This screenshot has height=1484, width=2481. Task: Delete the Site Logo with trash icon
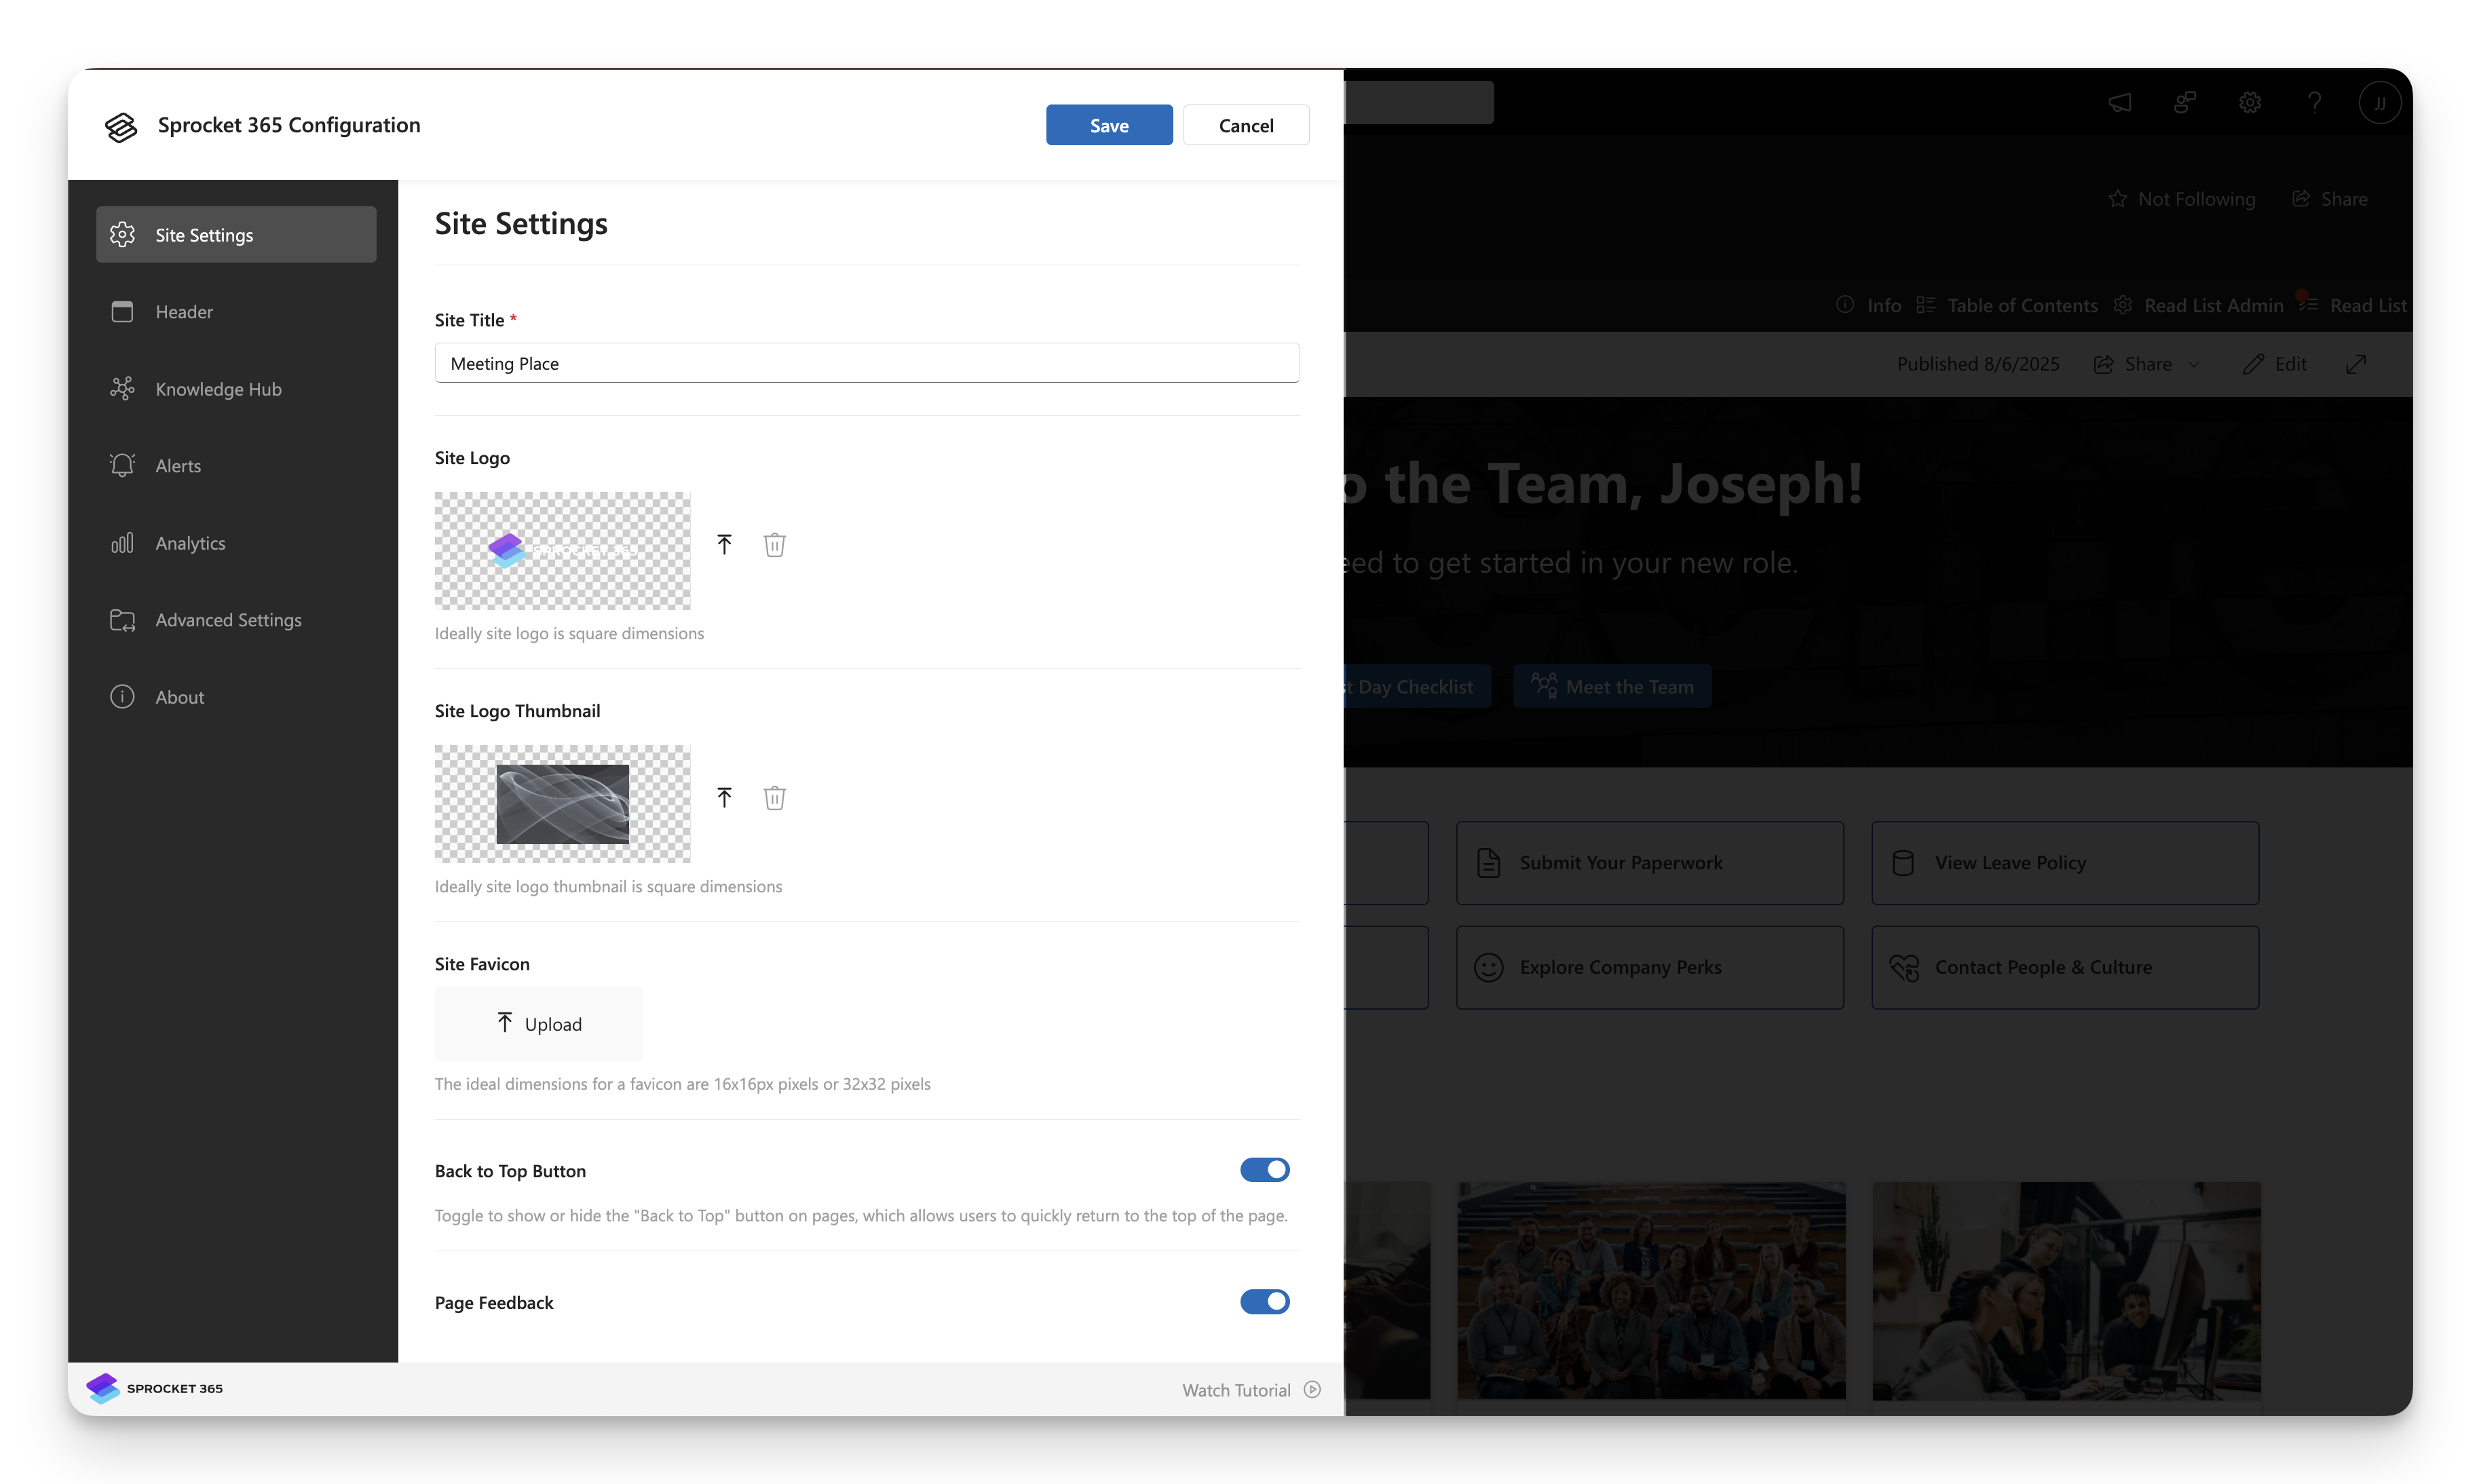tap(775, 544)
